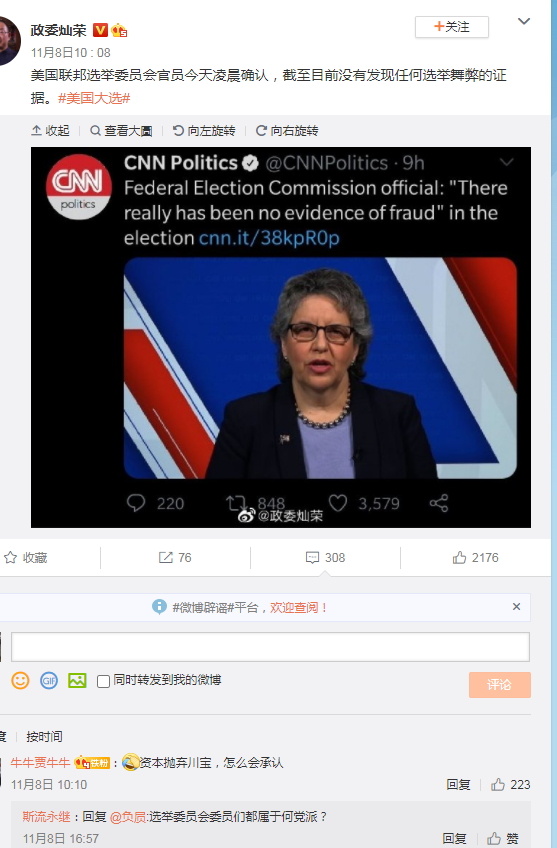Viewport: 557px width, 848px height.
Task: Attach an image to the comment
Action: click(x=77, y=680)
